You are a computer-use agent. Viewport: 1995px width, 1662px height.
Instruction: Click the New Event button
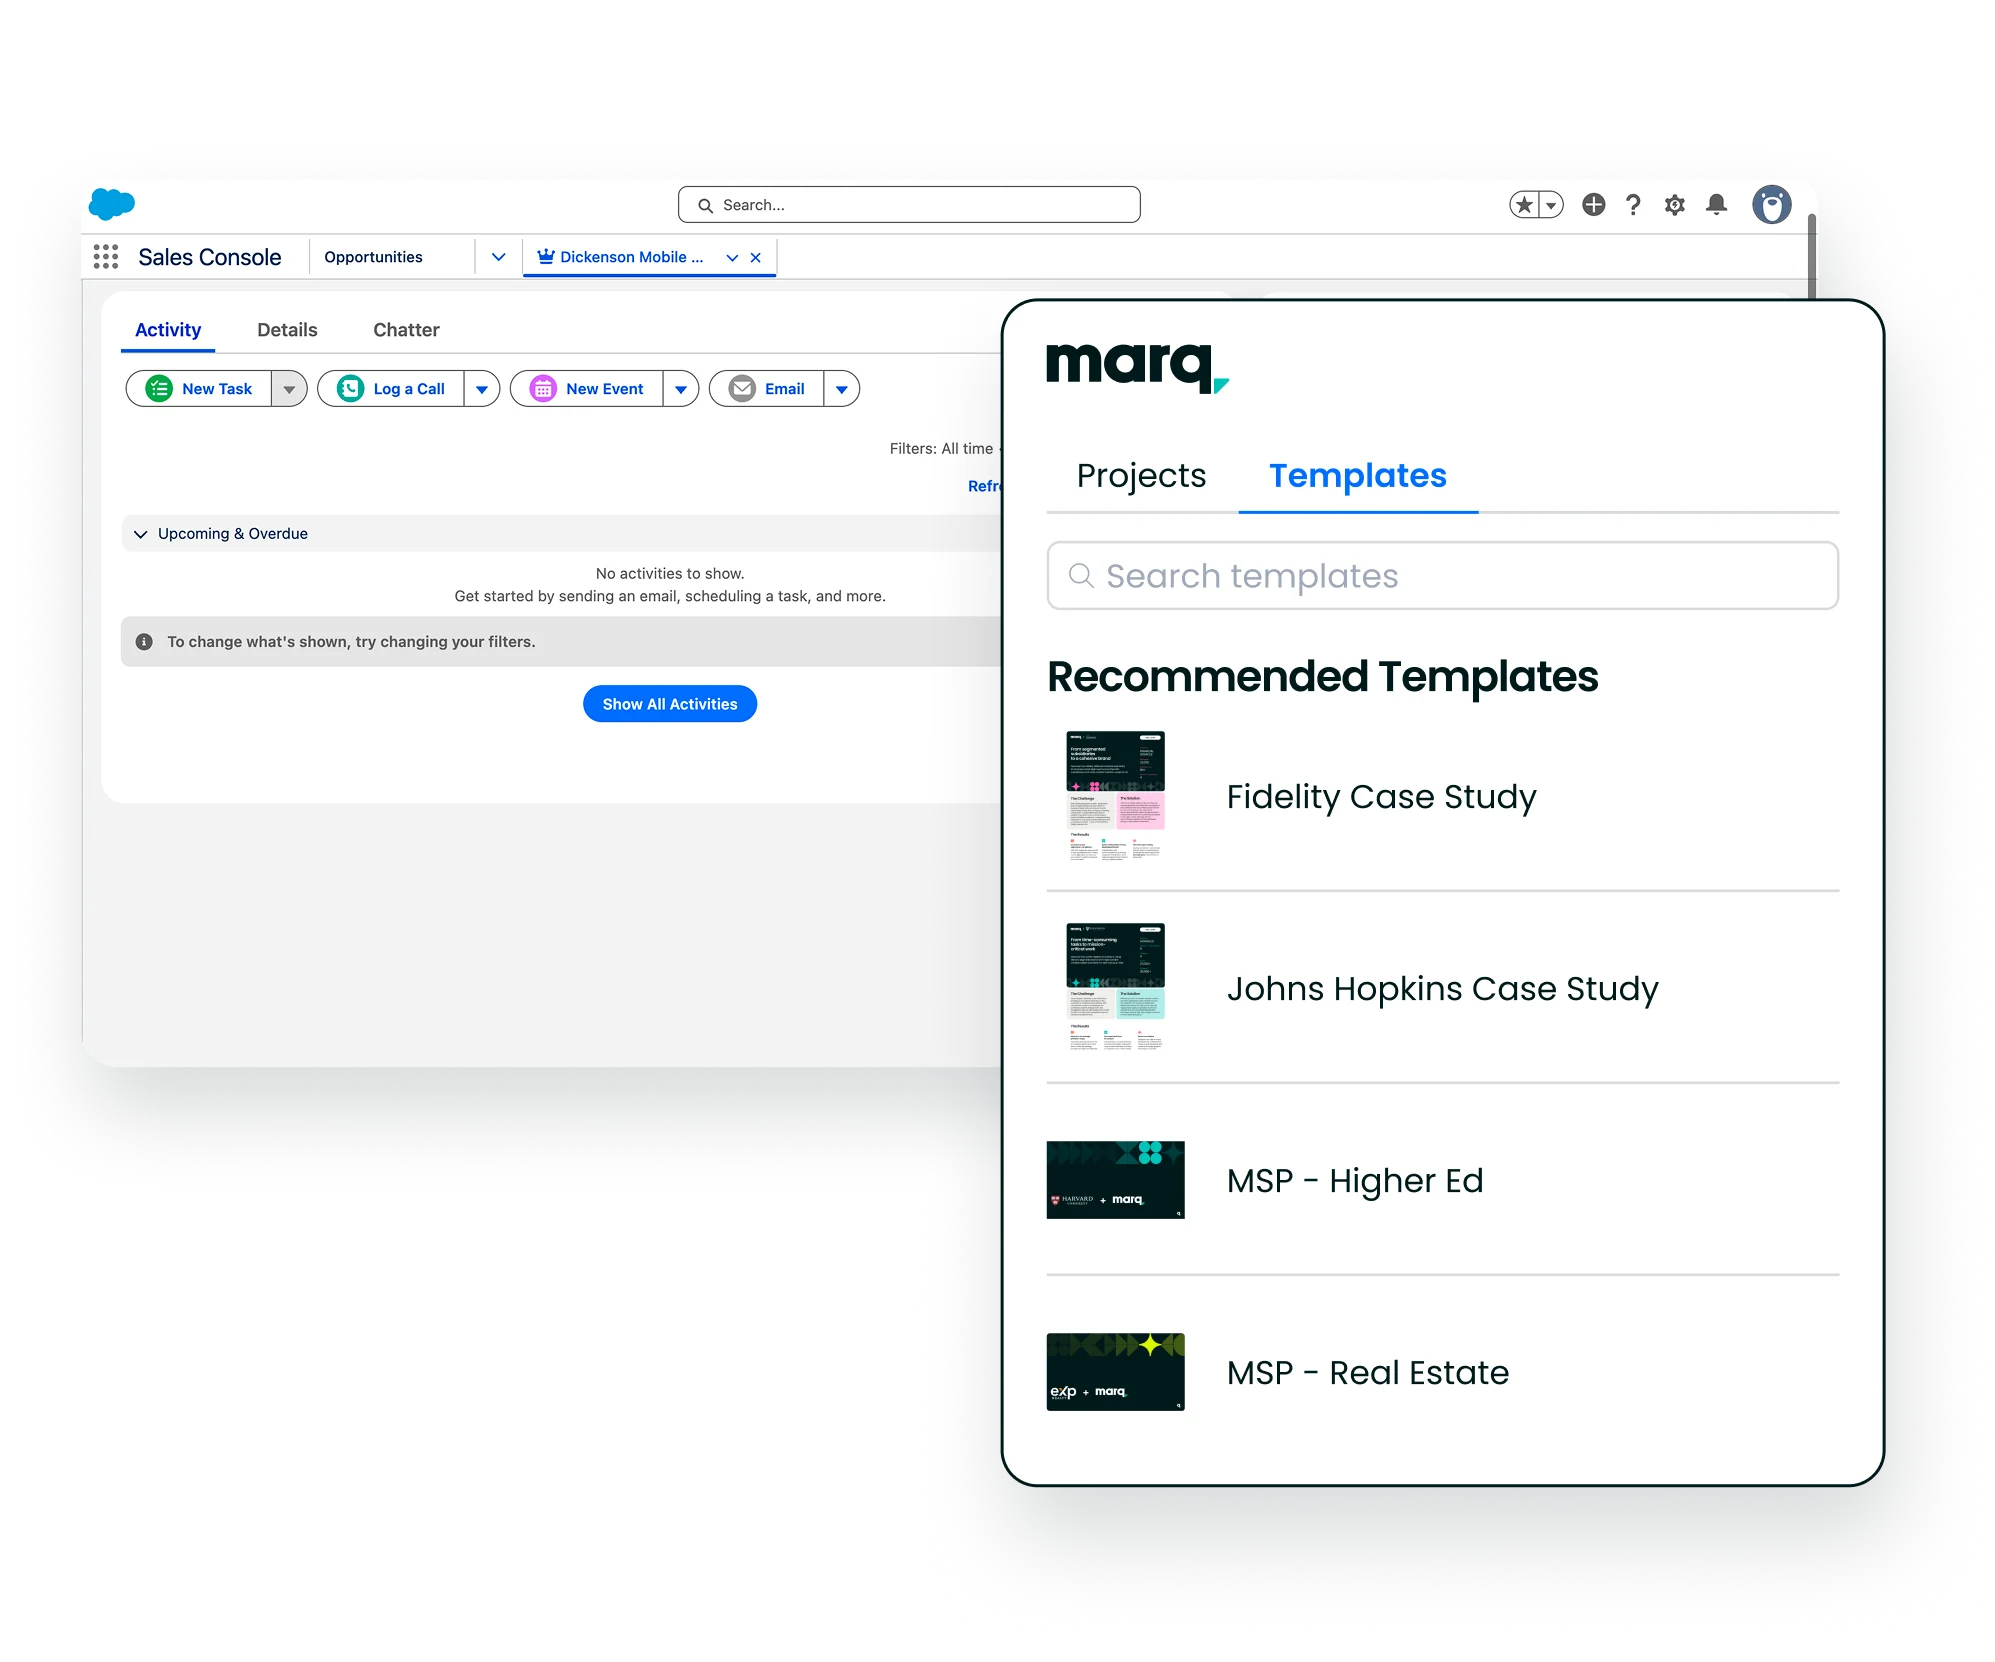(587, 389)
